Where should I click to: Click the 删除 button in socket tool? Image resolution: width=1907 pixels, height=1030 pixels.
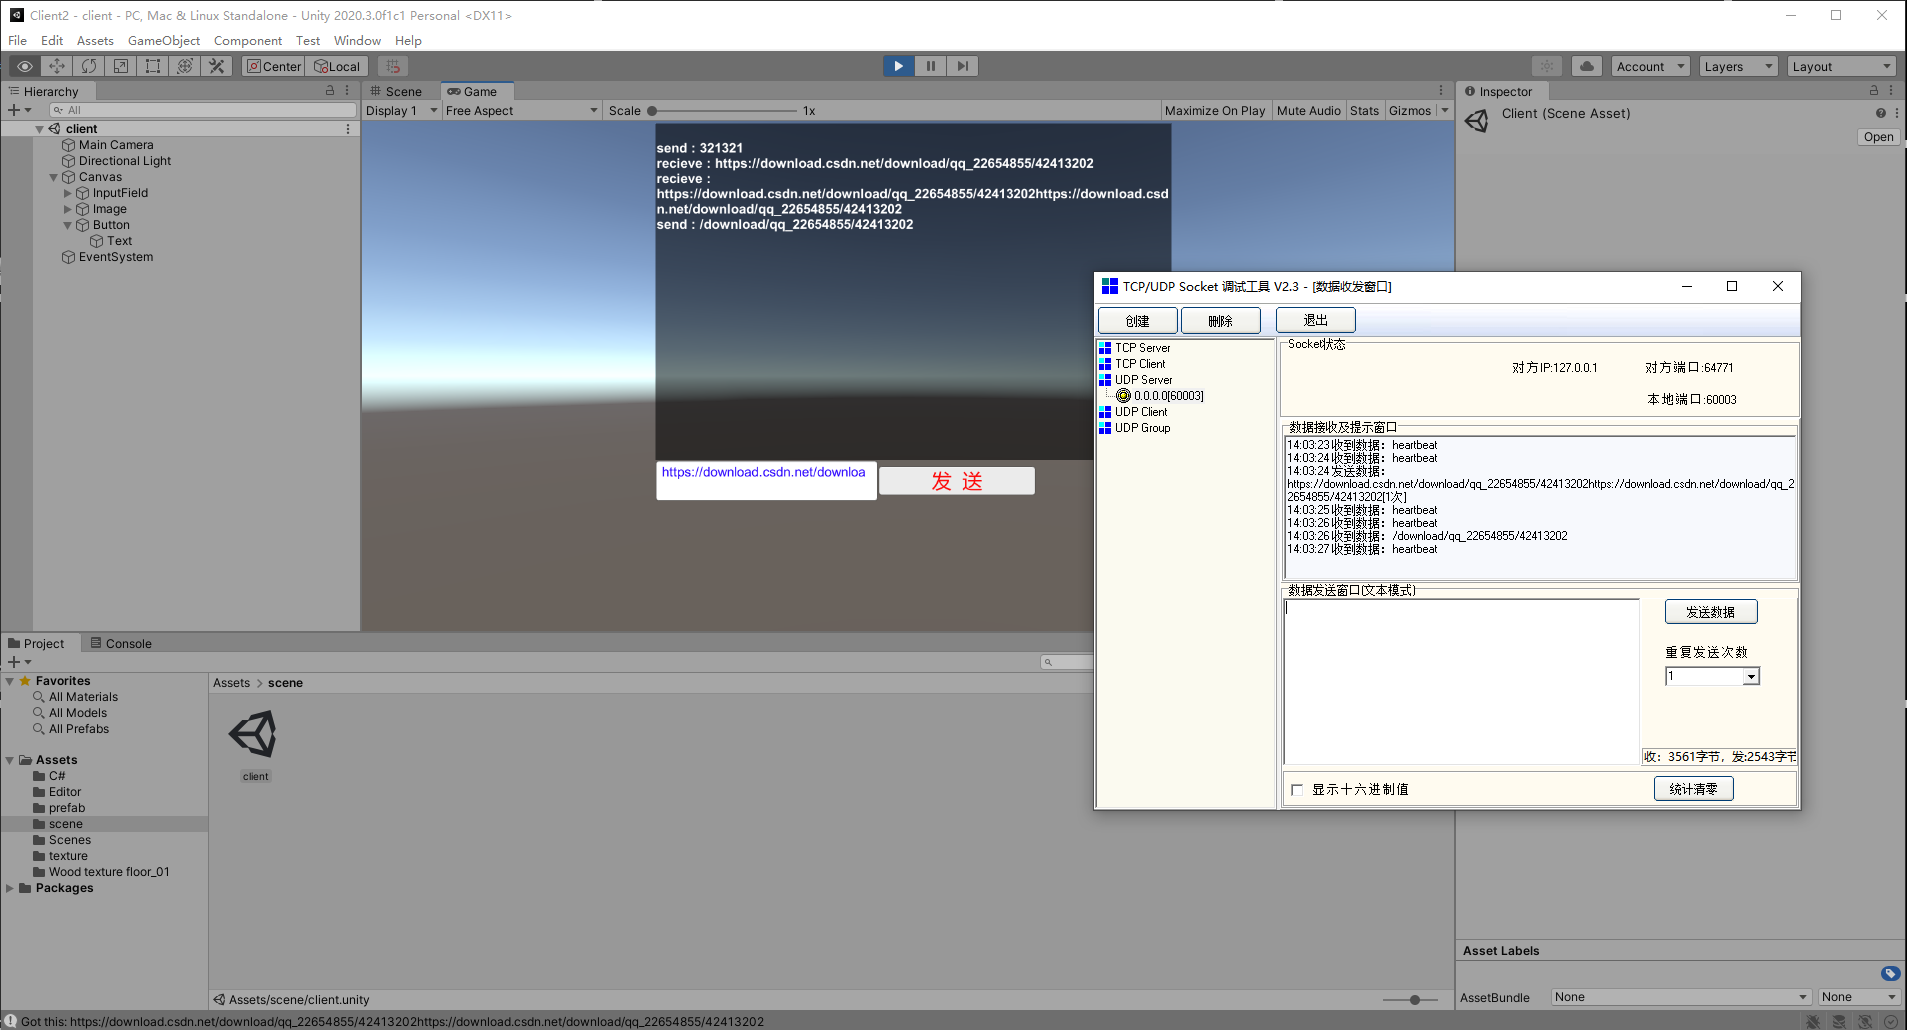(x=1221, y=321)
